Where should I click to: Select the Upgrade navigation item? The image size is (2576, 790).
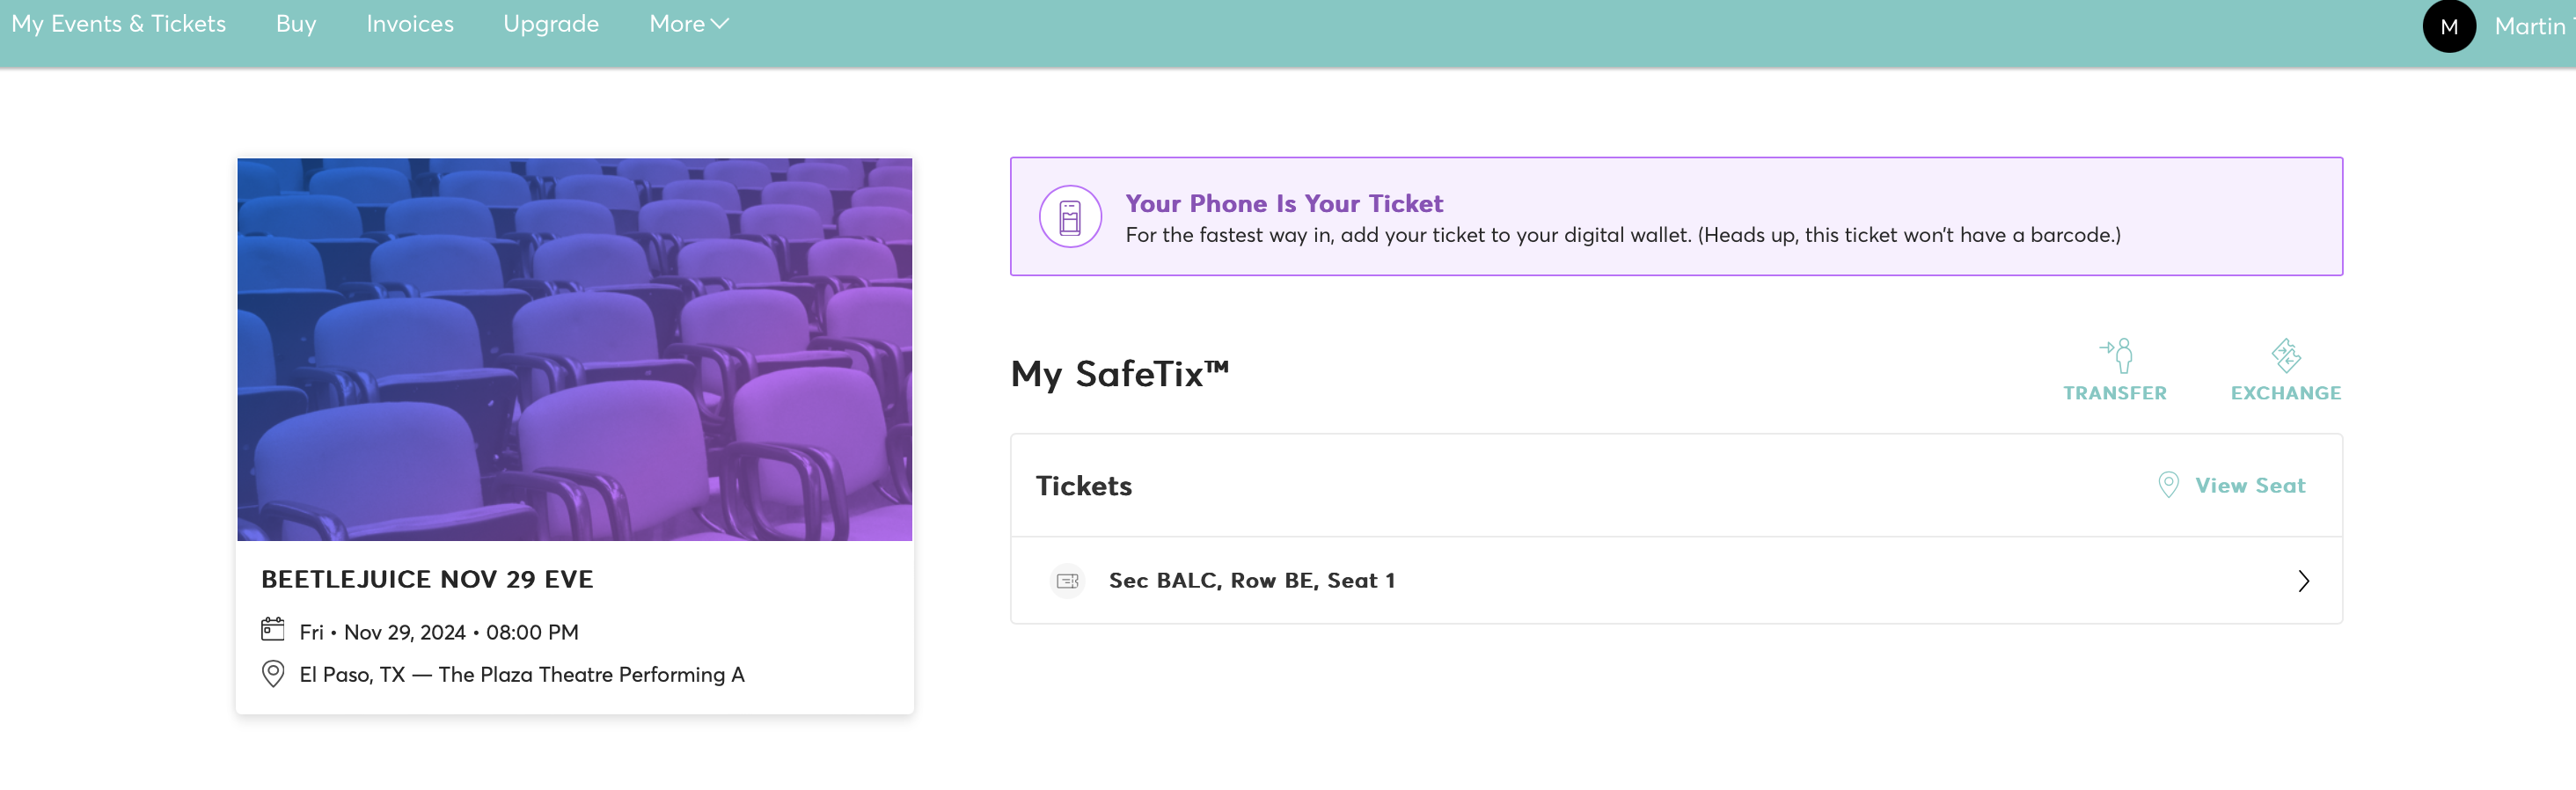(551, 24)
